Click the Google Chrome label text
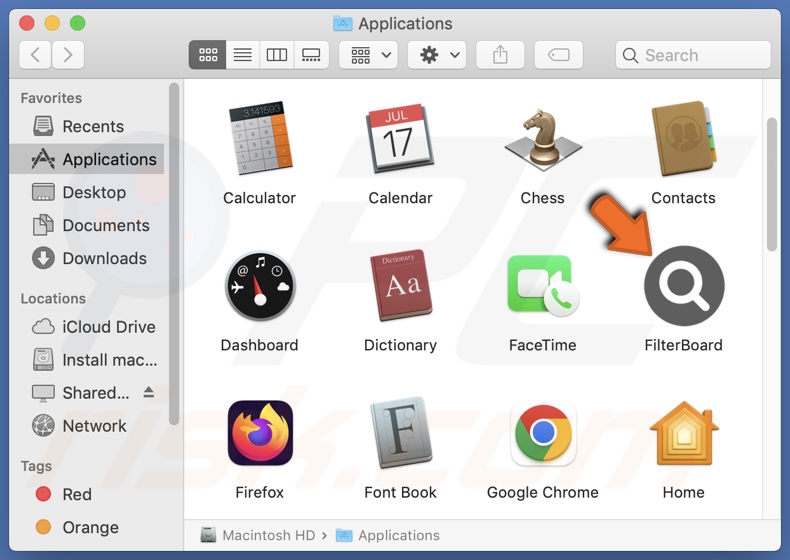Viewport: 790px width, 560px height. [543, 492]
